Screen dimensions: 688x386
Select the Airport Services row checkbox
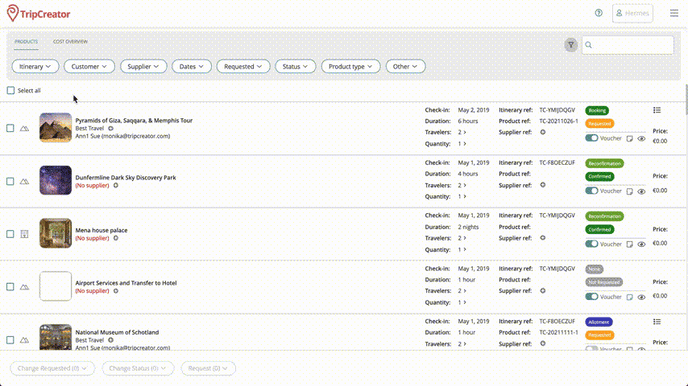[x=10, y=287]
